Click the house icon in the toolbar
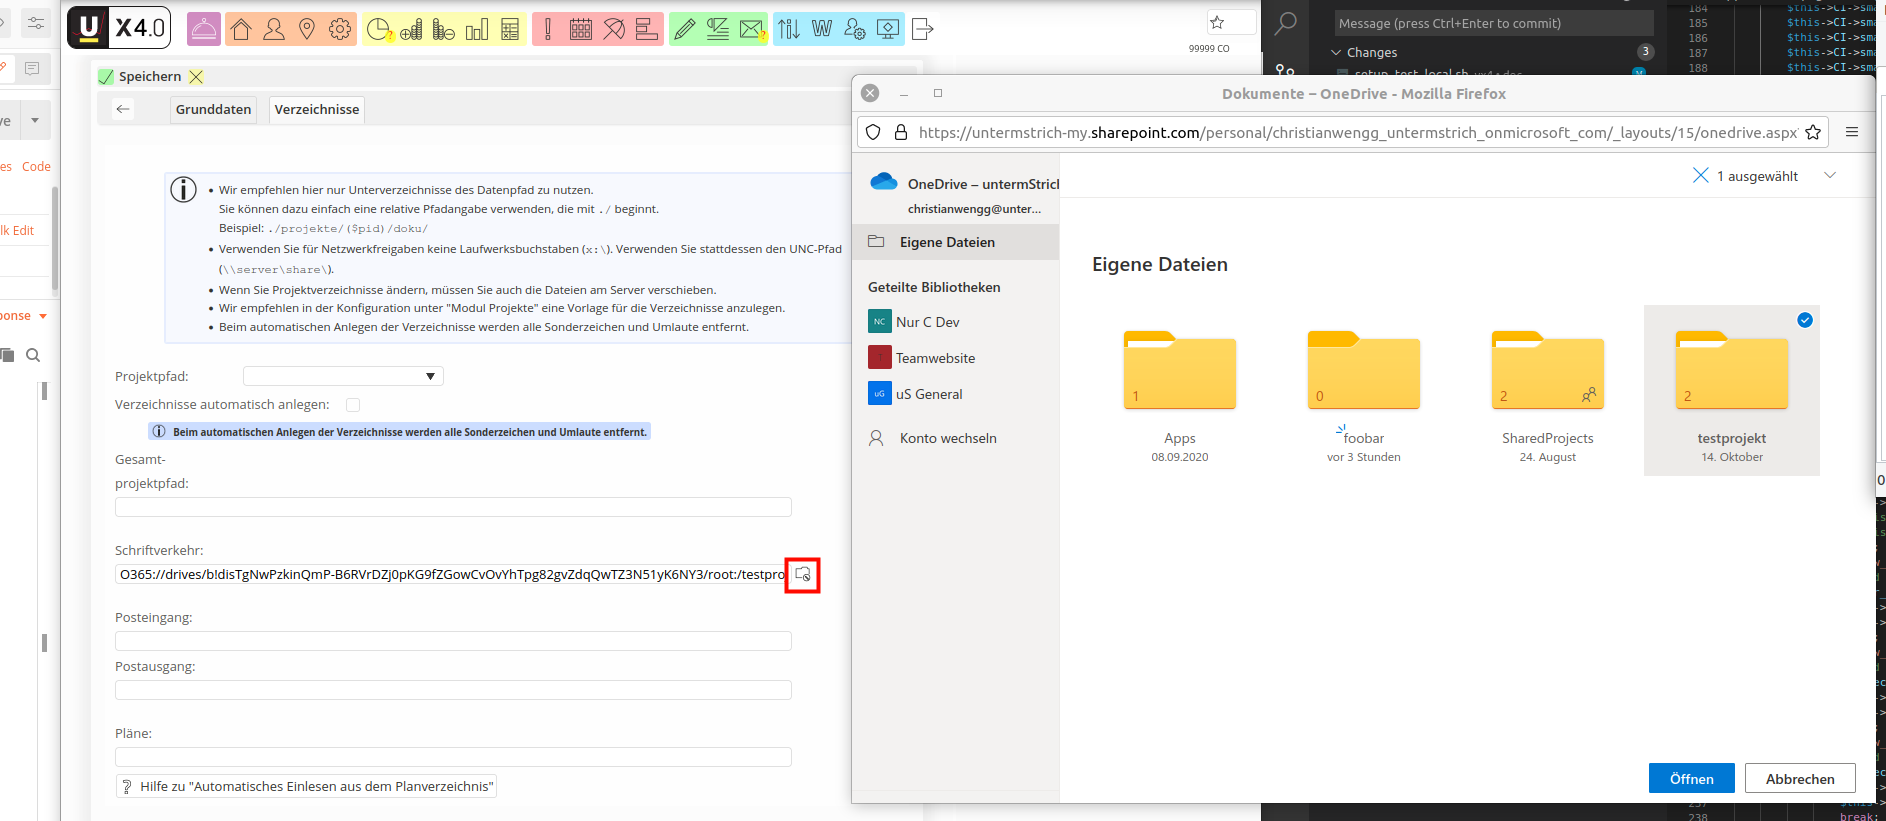Viewport: 1886px width, 821px height. [x=241, y=29]
